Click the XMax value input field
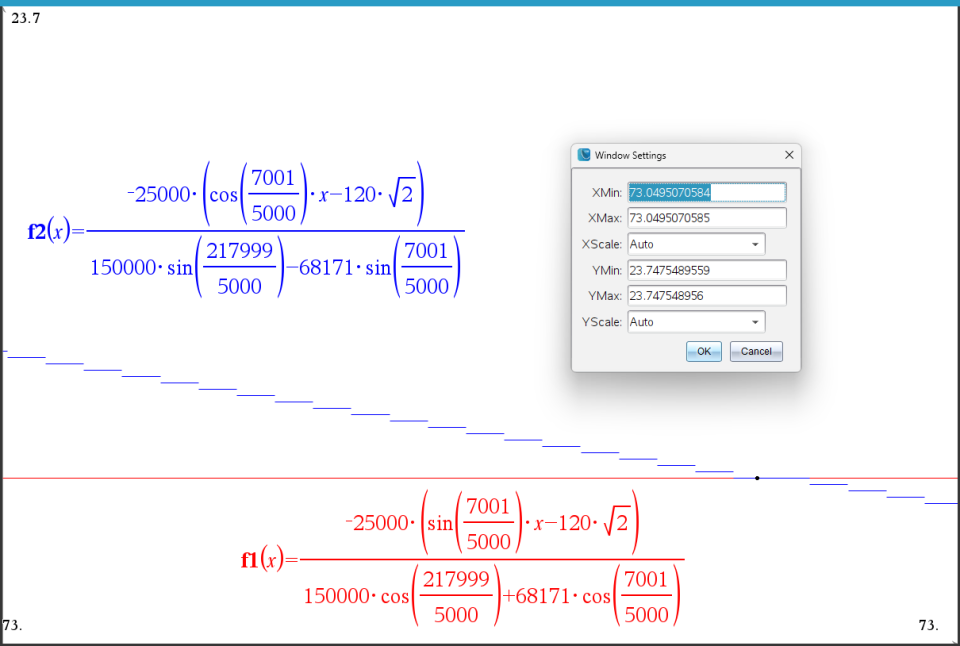 [x=706, y=218]
